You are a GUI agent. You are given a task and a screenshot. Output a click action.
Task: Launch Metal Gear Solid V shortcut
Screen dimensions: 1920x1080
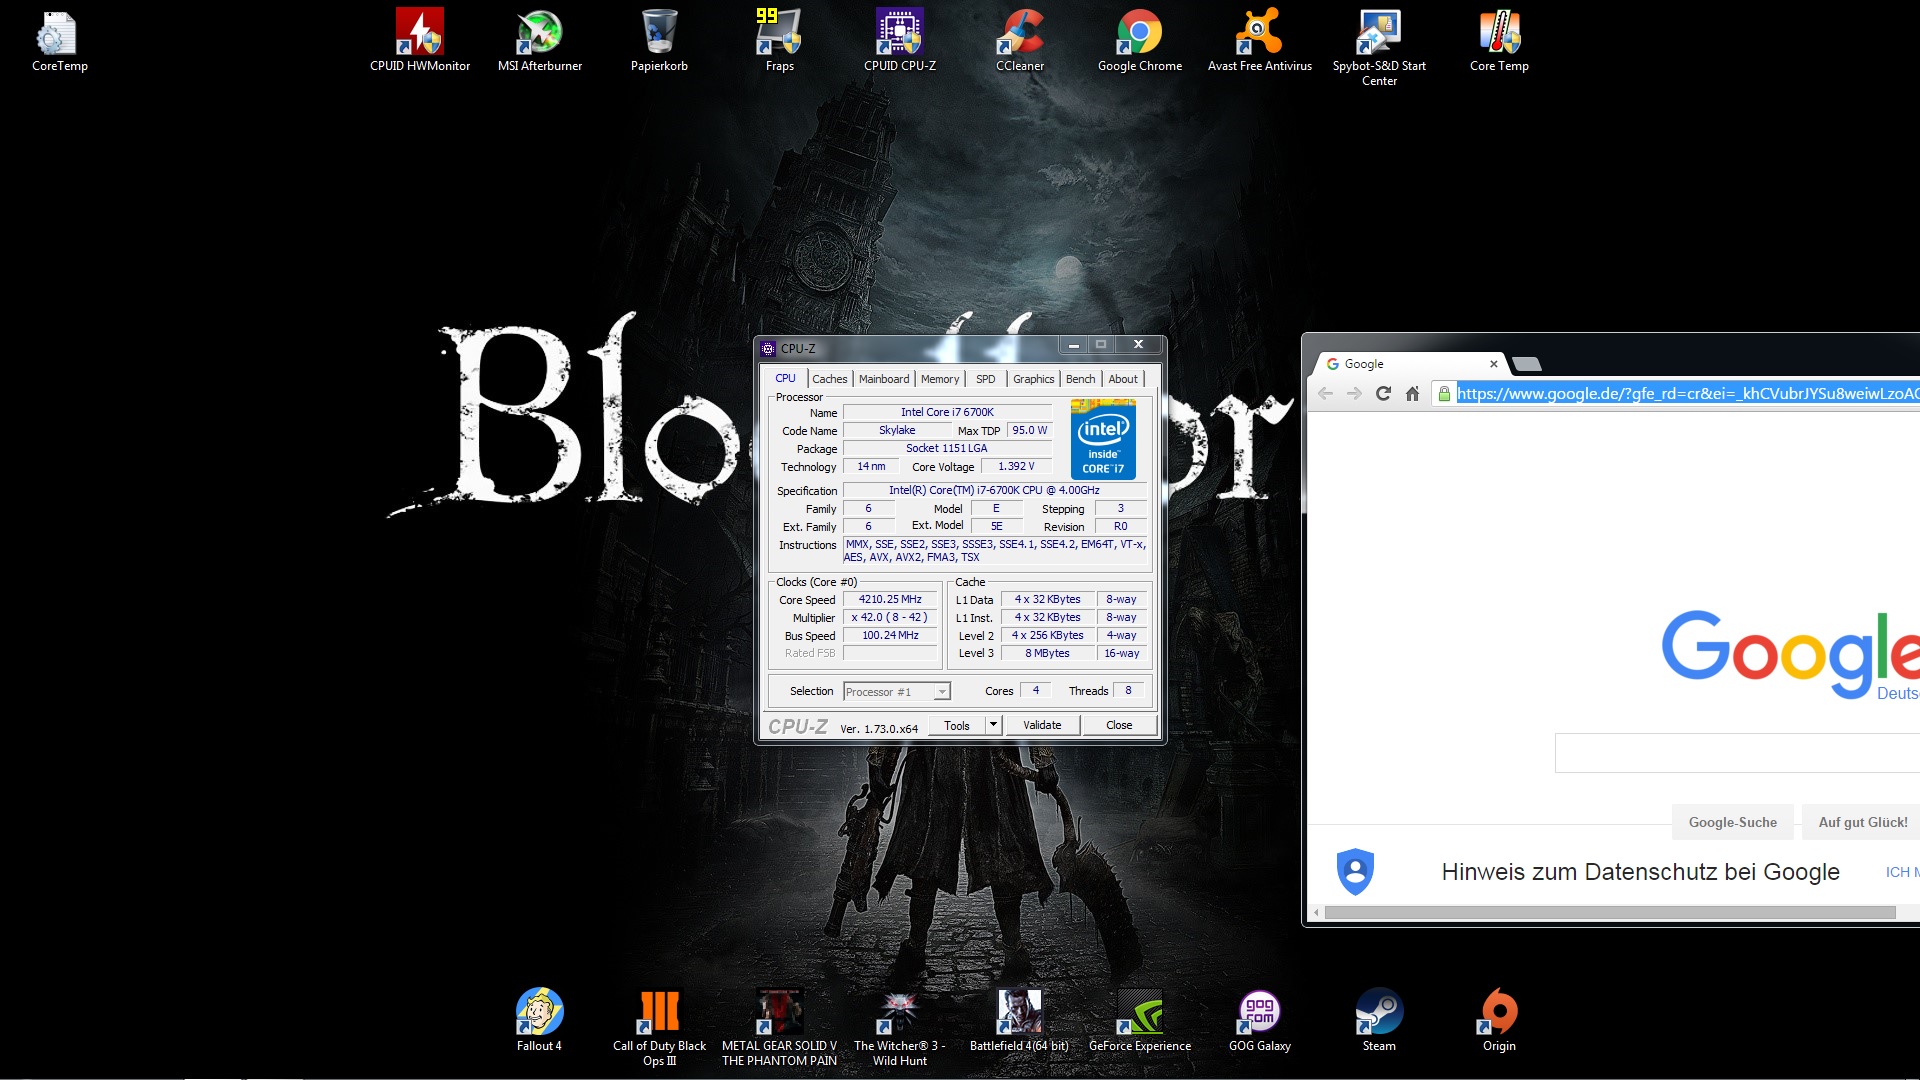(x=779, y=1028)
